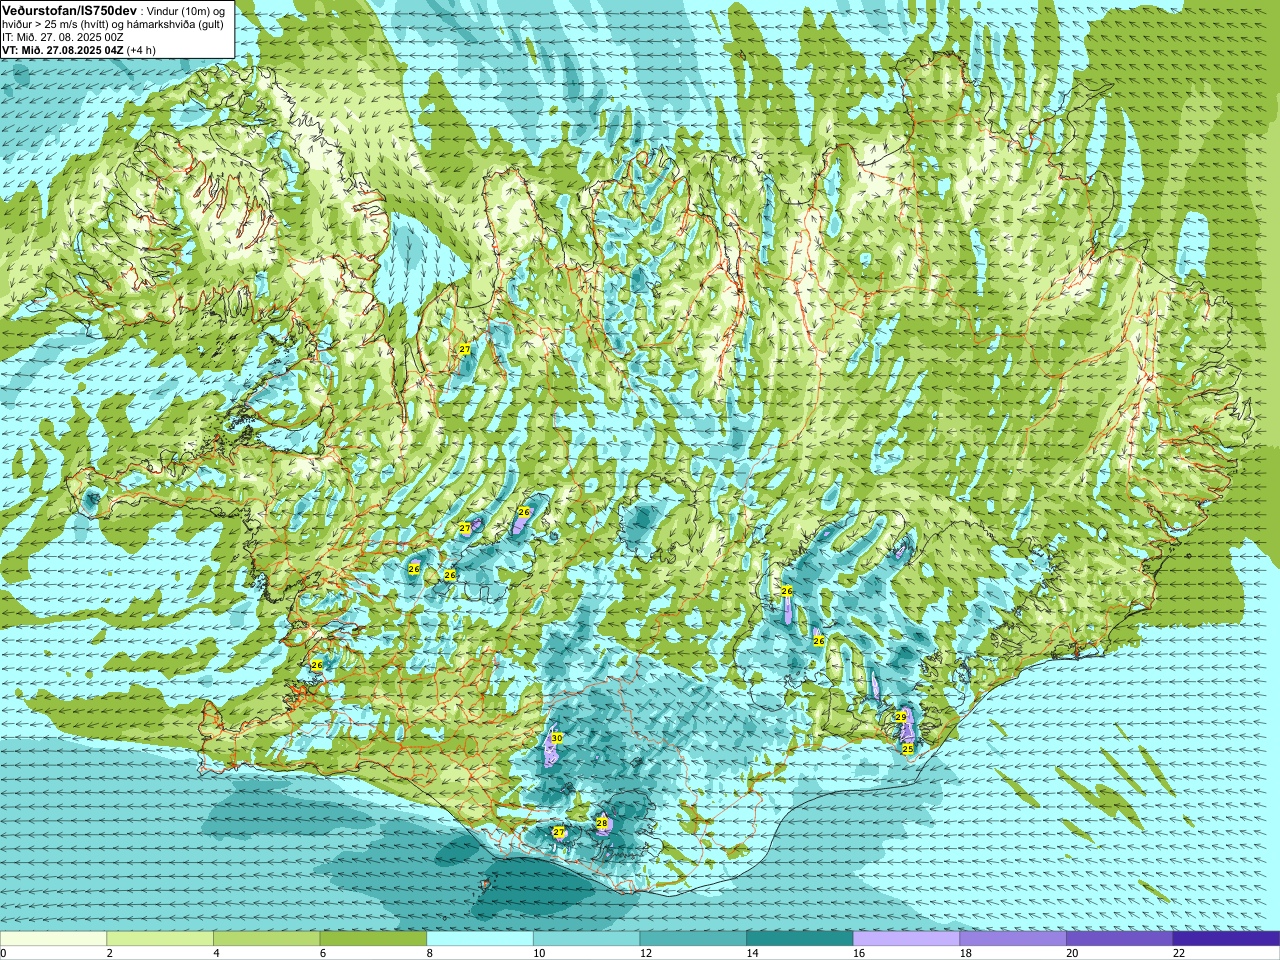Pick the 20–22 m/s violet legend swatch
1280x960 pixels.
[1120, 939]
